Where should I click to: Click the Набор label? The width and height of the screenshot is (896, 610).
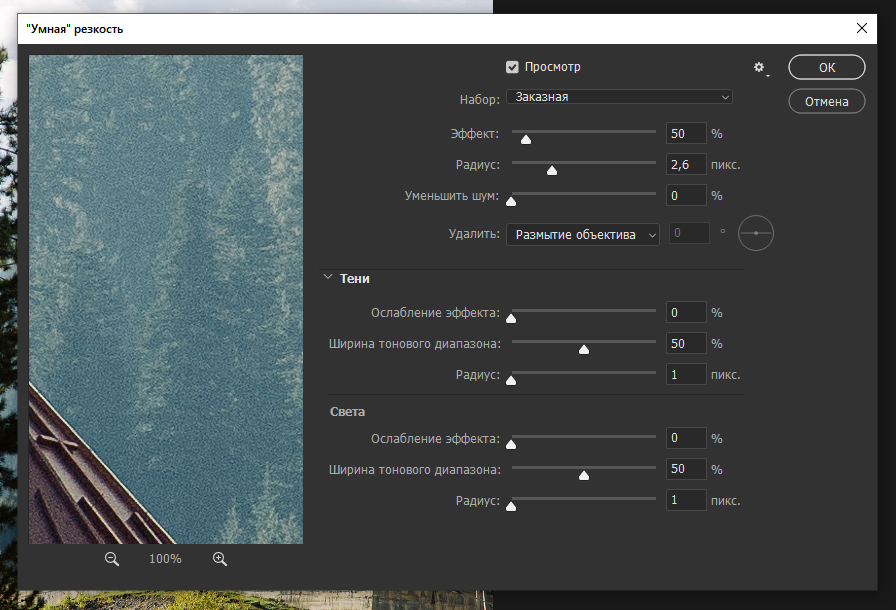[479, 99]
